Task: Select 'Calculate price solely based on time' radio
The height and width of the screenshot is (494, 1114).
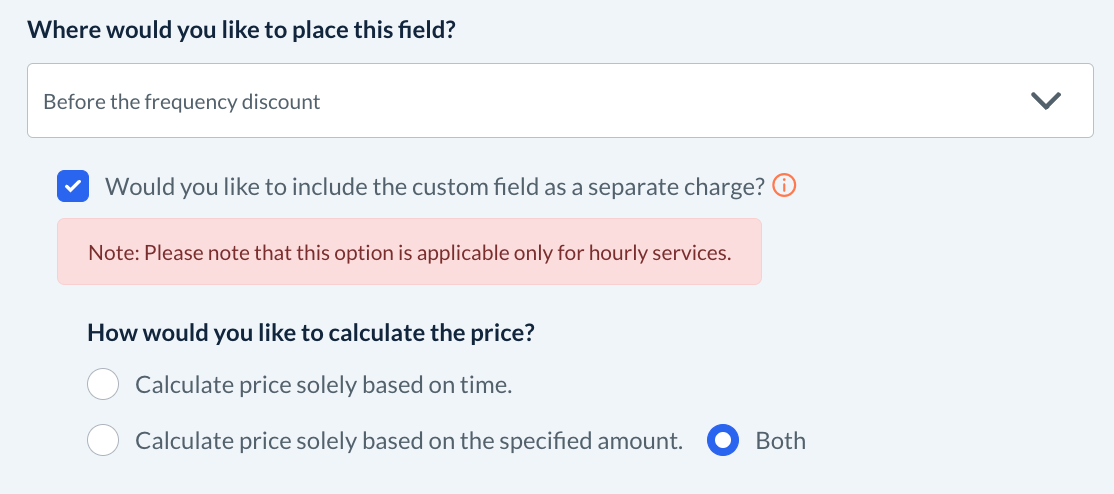Action: [x=104, y=384]
